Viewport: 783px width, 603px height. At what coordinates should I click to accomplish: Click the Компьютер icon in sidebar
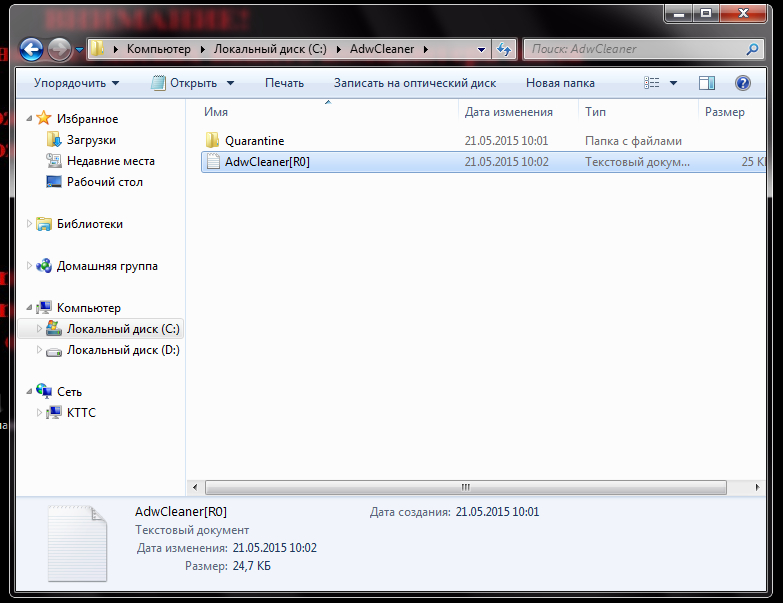pos(44,307)
